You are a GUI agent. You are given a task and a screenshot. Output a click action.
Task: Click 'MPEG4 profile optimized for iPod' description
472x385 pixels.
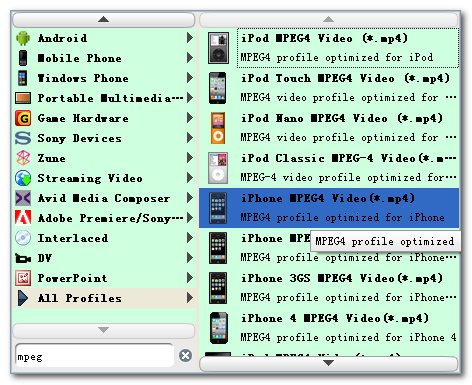(x=337, y=57)
